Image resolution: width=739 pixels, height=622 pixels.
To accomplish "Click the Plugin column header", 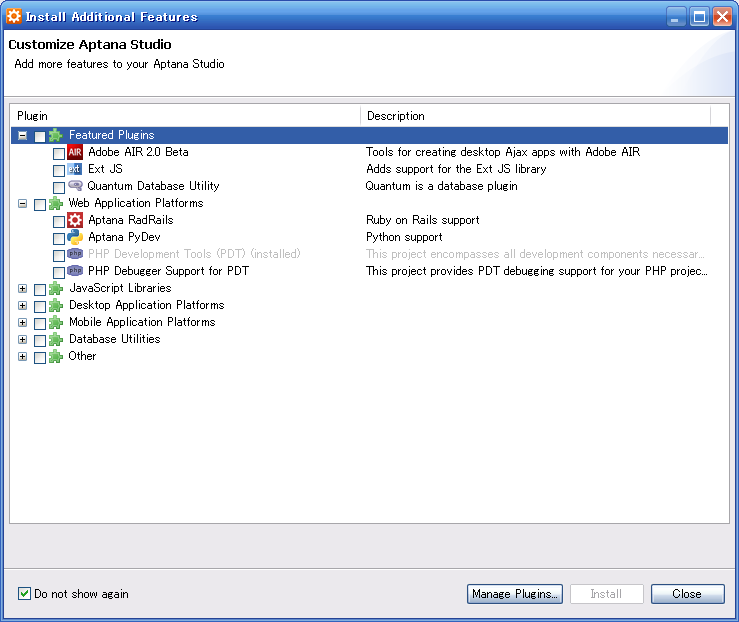I will 185,116.
